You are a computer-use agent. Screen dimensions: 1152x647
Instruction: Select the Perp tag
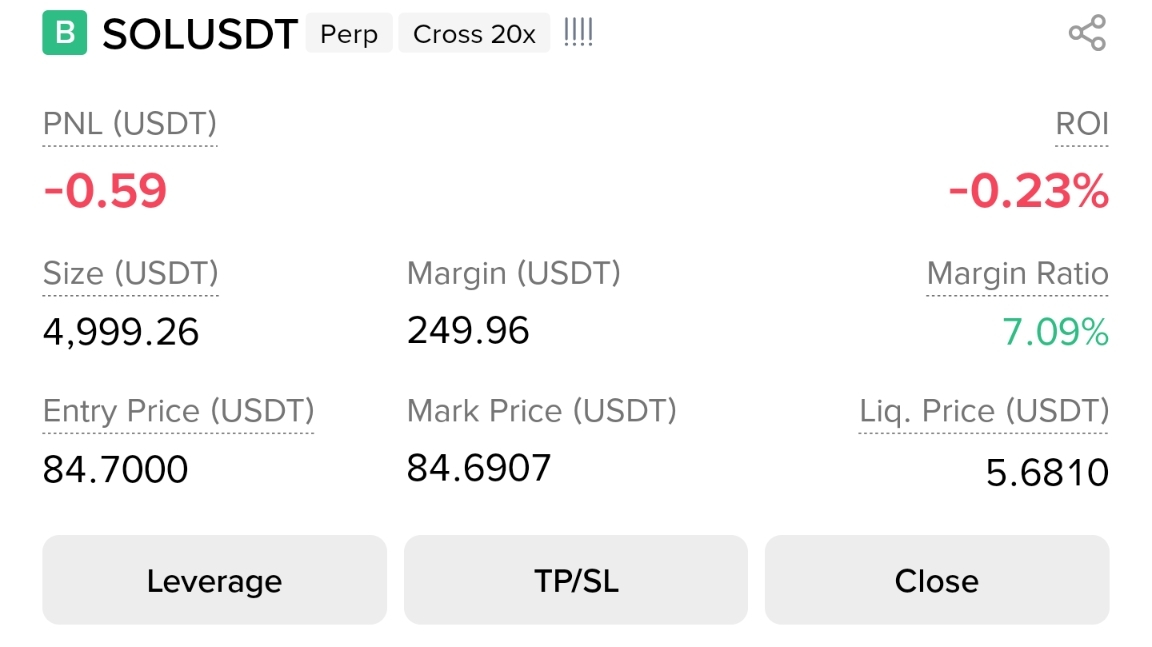(x=349, y=34)
